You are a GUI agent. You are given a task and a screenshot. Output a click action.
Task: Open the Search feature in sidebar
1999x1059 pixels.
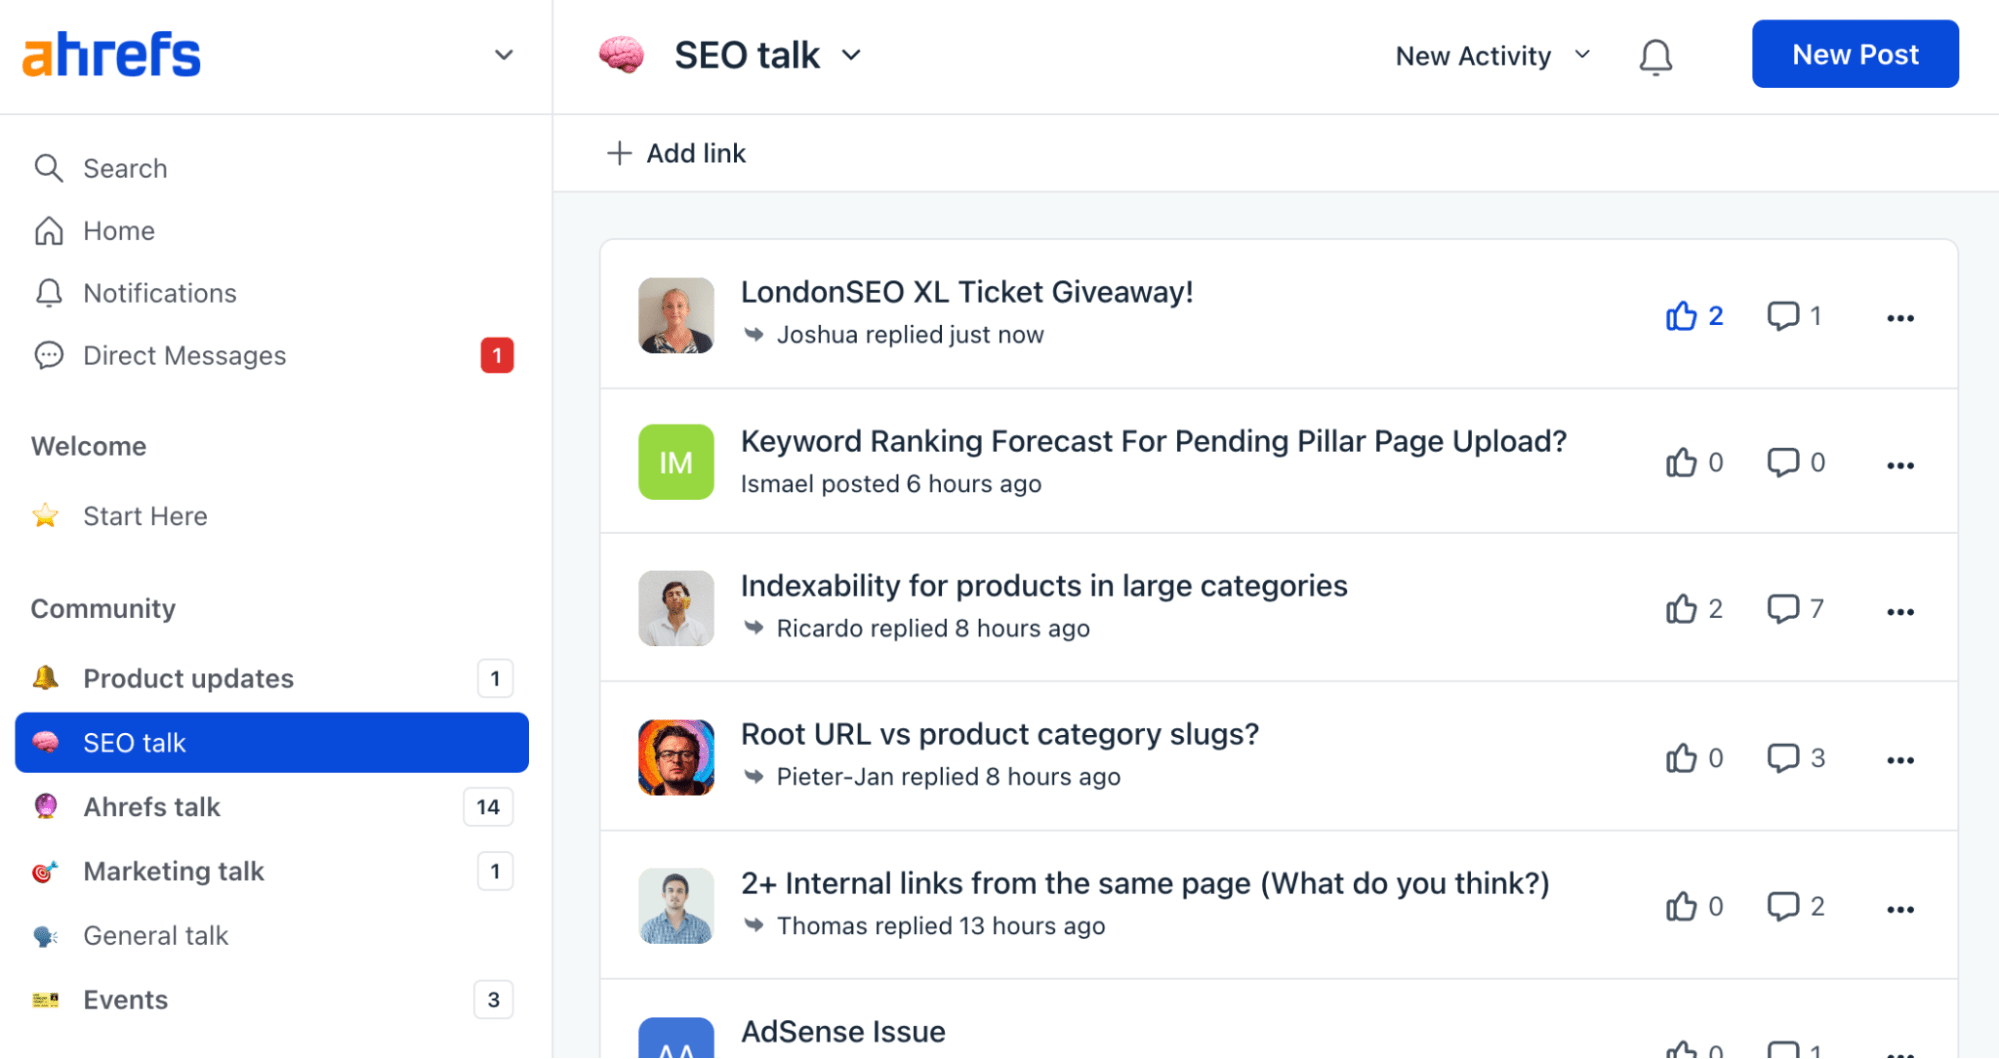click(124, 168)
